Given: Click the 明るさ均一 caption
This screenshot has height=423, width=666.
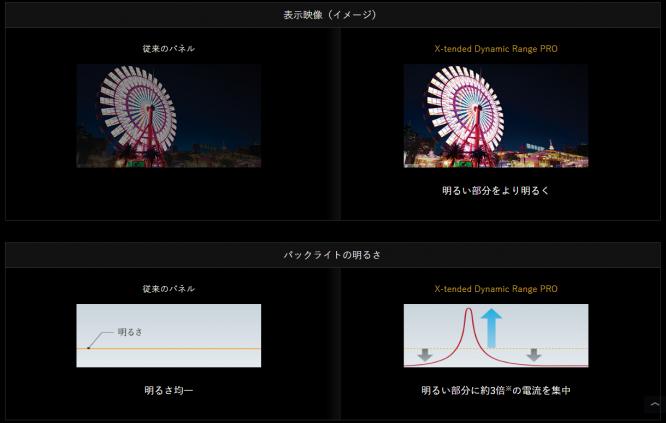Looking at the screenshot, I should tap(169, 390).
